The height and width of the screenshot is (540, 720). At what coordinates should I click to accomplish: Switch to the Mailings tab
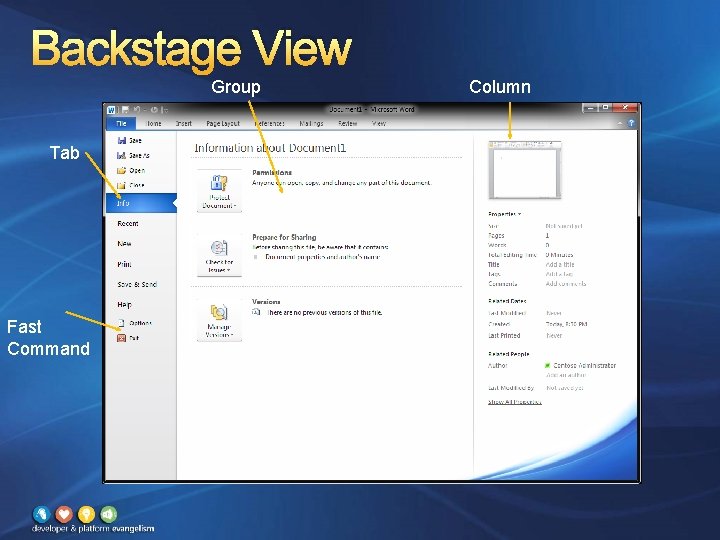(x=311, y=124)
